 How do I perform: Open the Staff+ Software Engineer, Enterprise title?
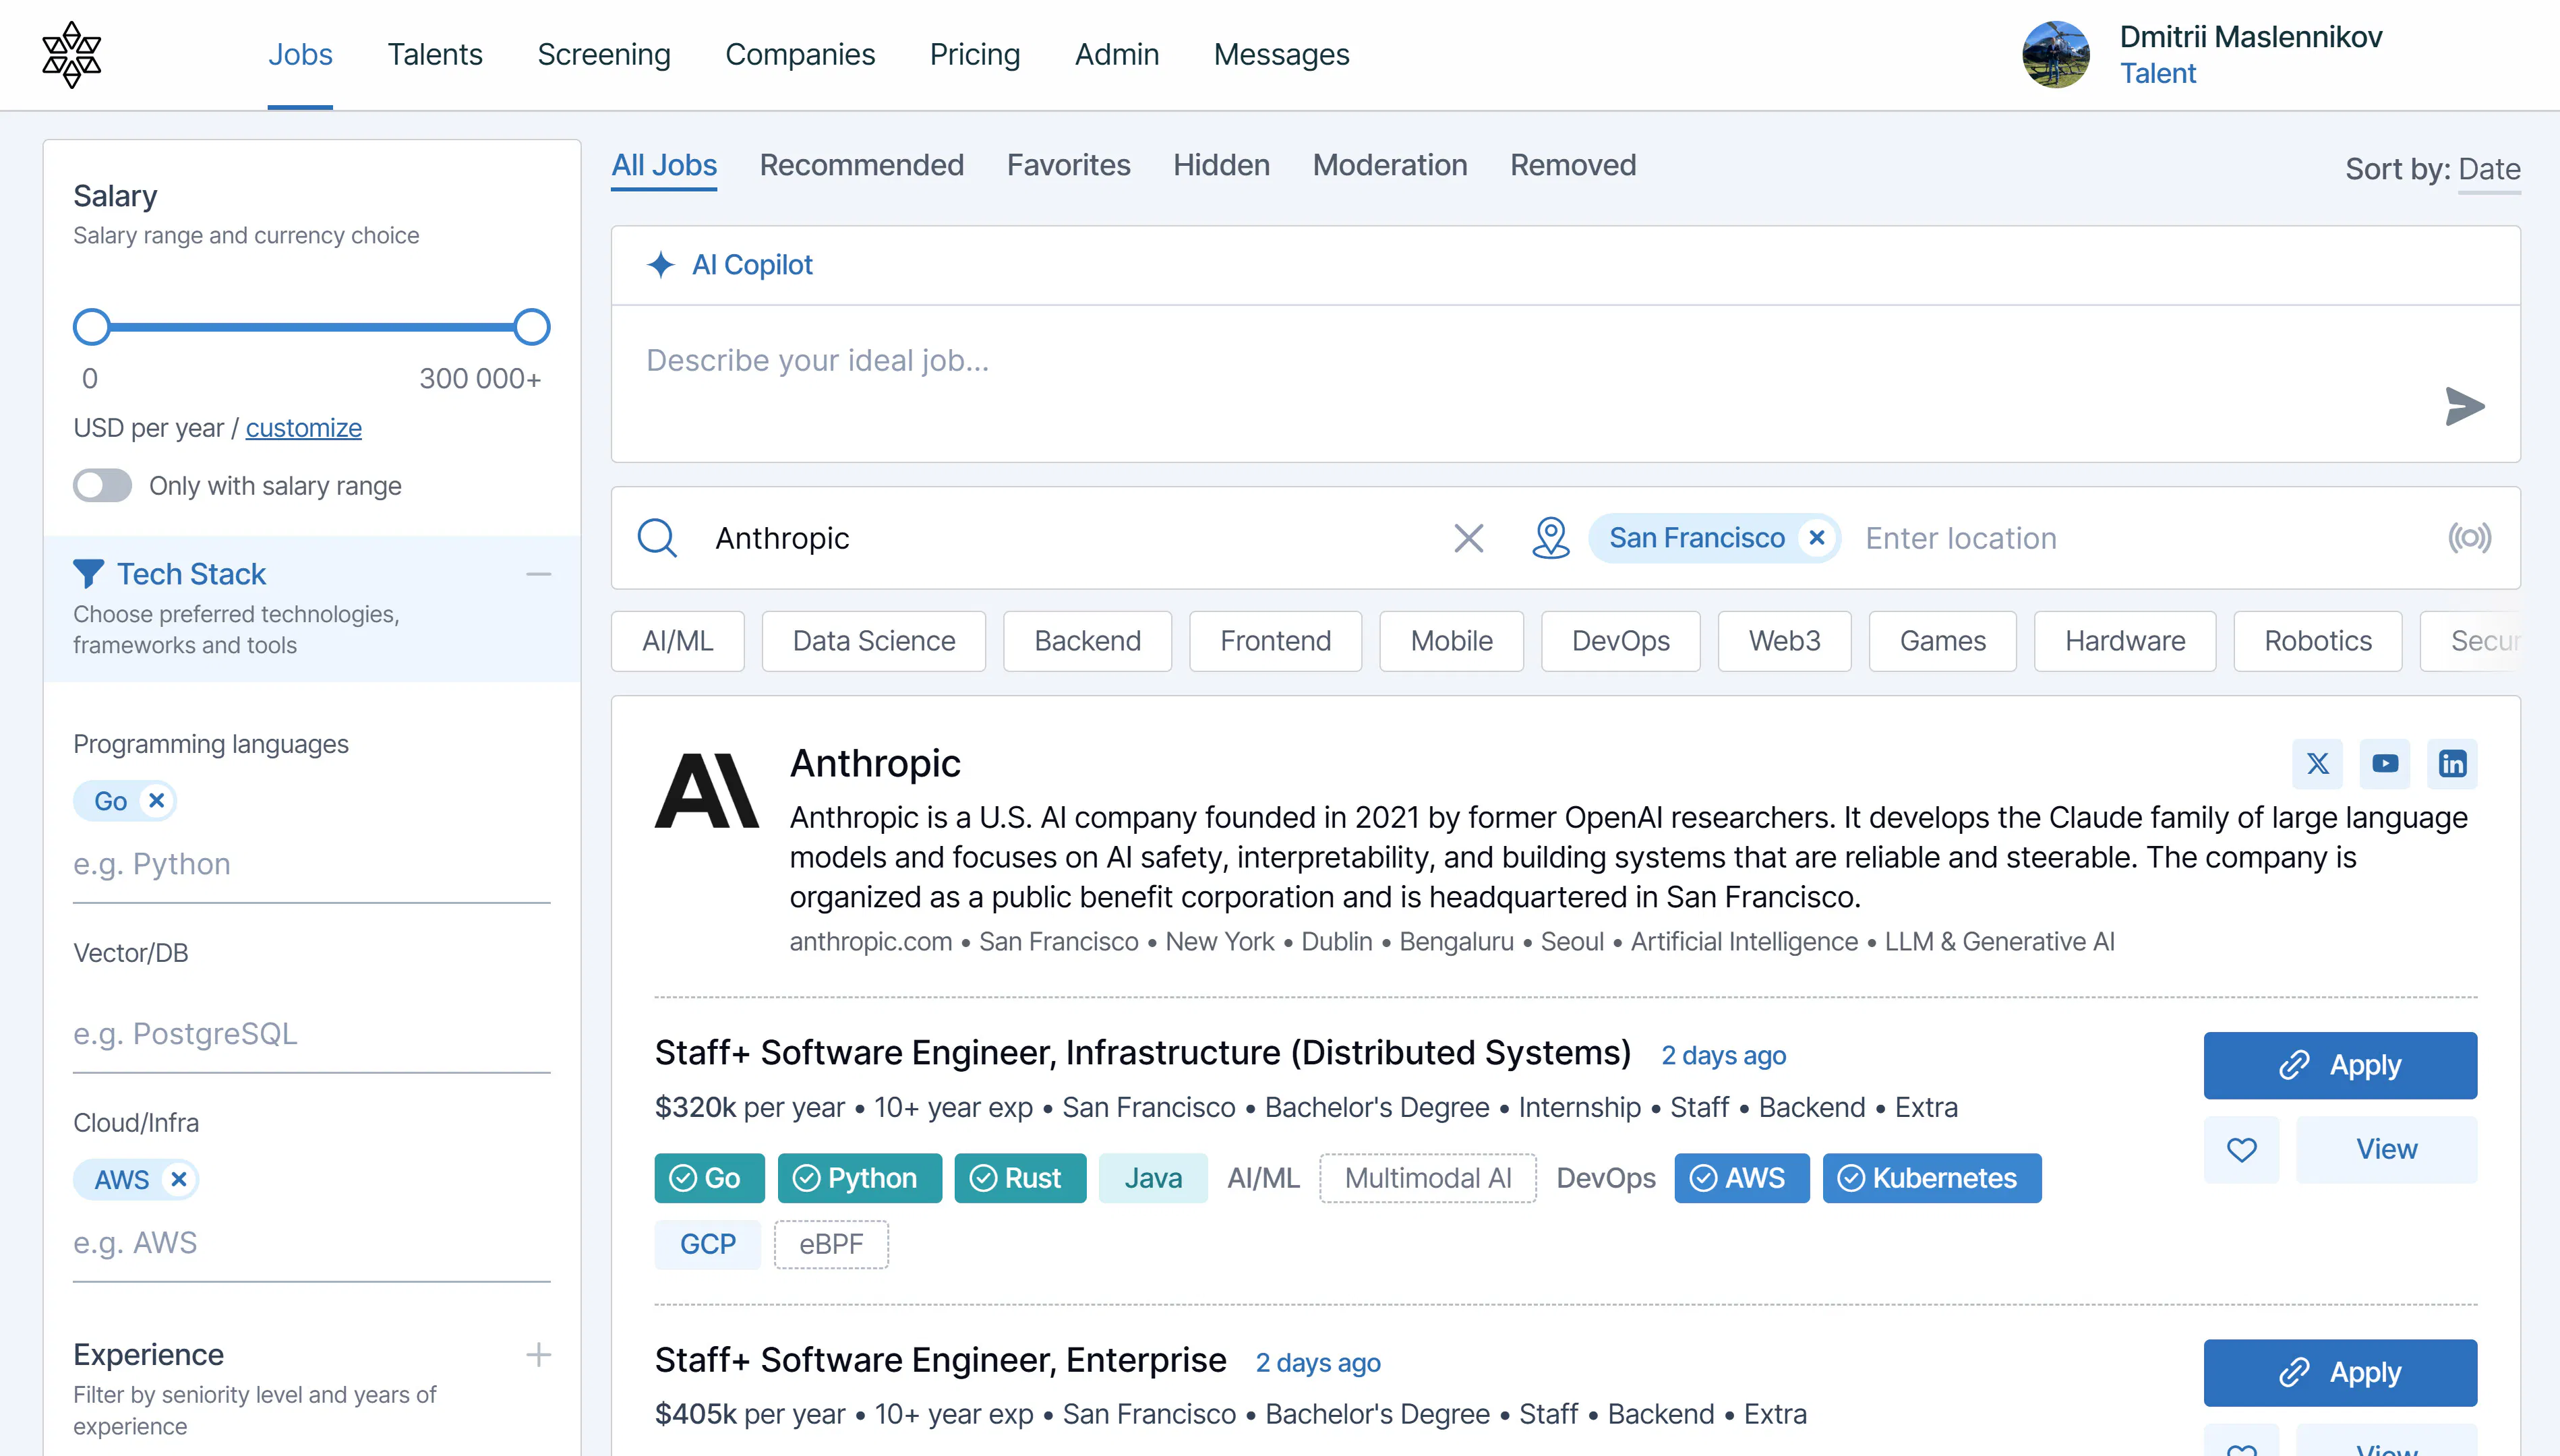click(940, 1360)
